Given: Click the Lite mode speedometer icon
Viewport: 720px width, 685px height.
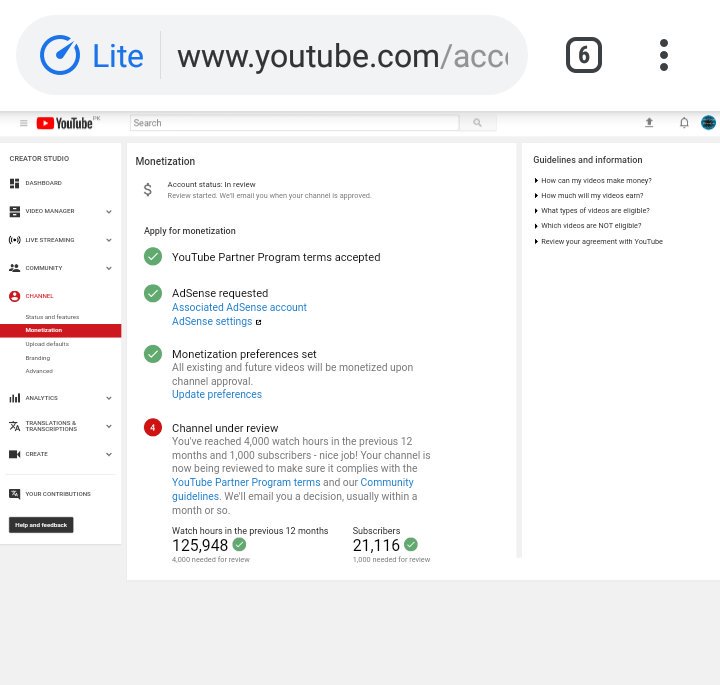Looking at the screenshot, I should click(60, 55).
